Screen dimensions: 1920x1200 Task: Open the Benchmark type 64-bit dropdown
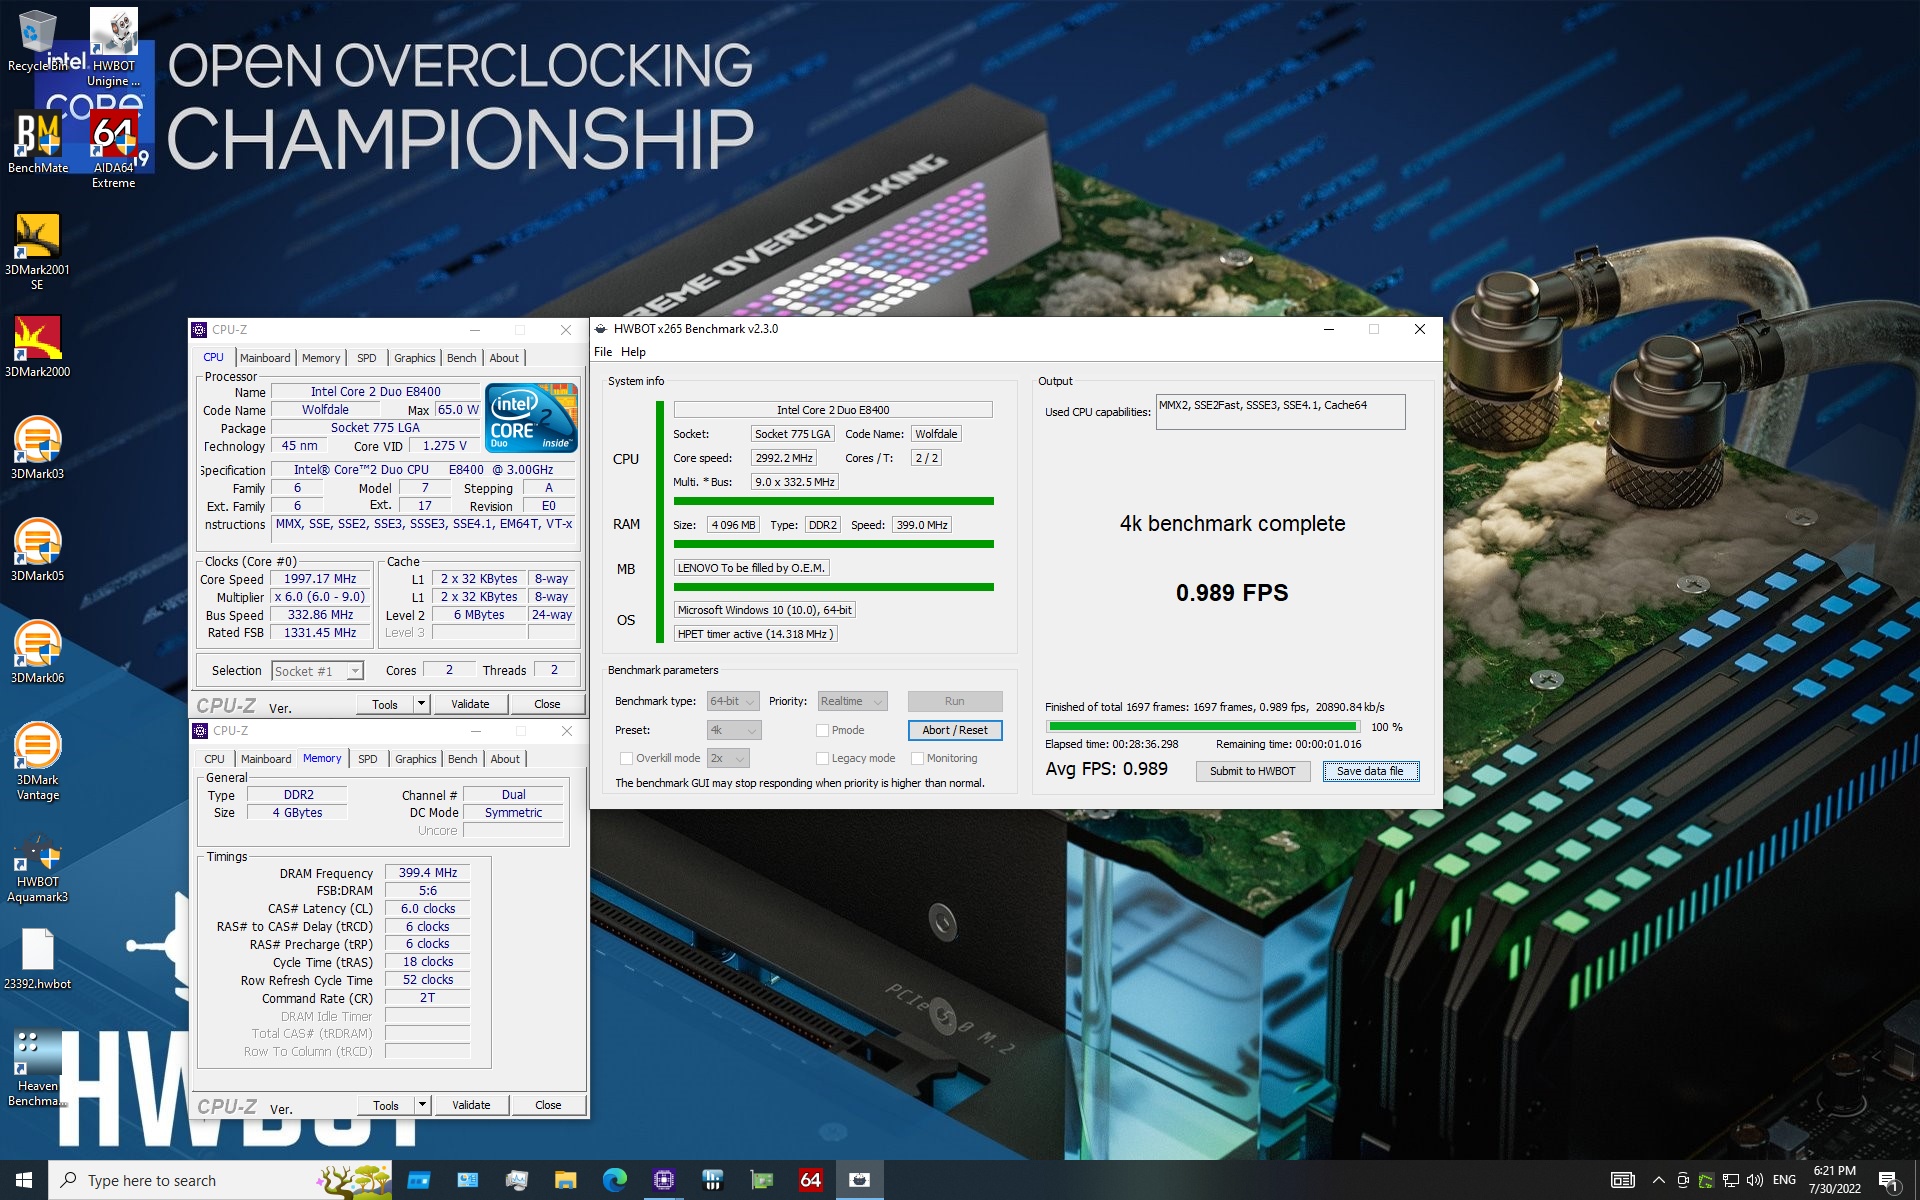[x=733, y=701]
